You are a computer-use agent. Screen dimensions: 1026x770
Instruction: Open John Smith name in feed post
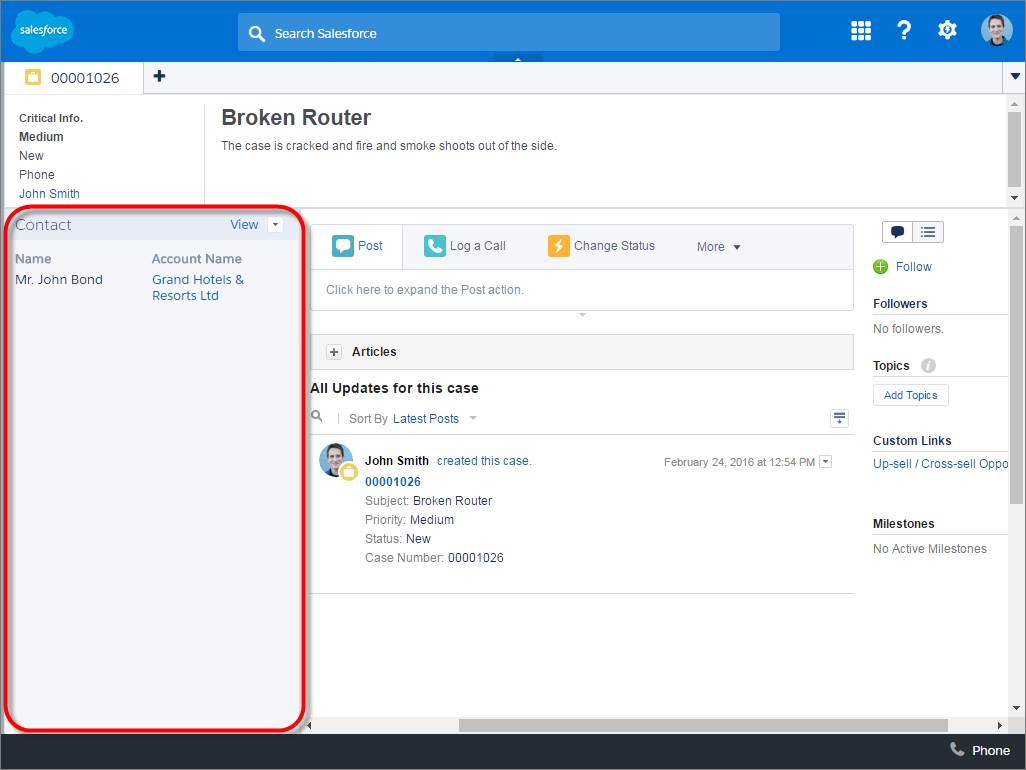[397, 461]
